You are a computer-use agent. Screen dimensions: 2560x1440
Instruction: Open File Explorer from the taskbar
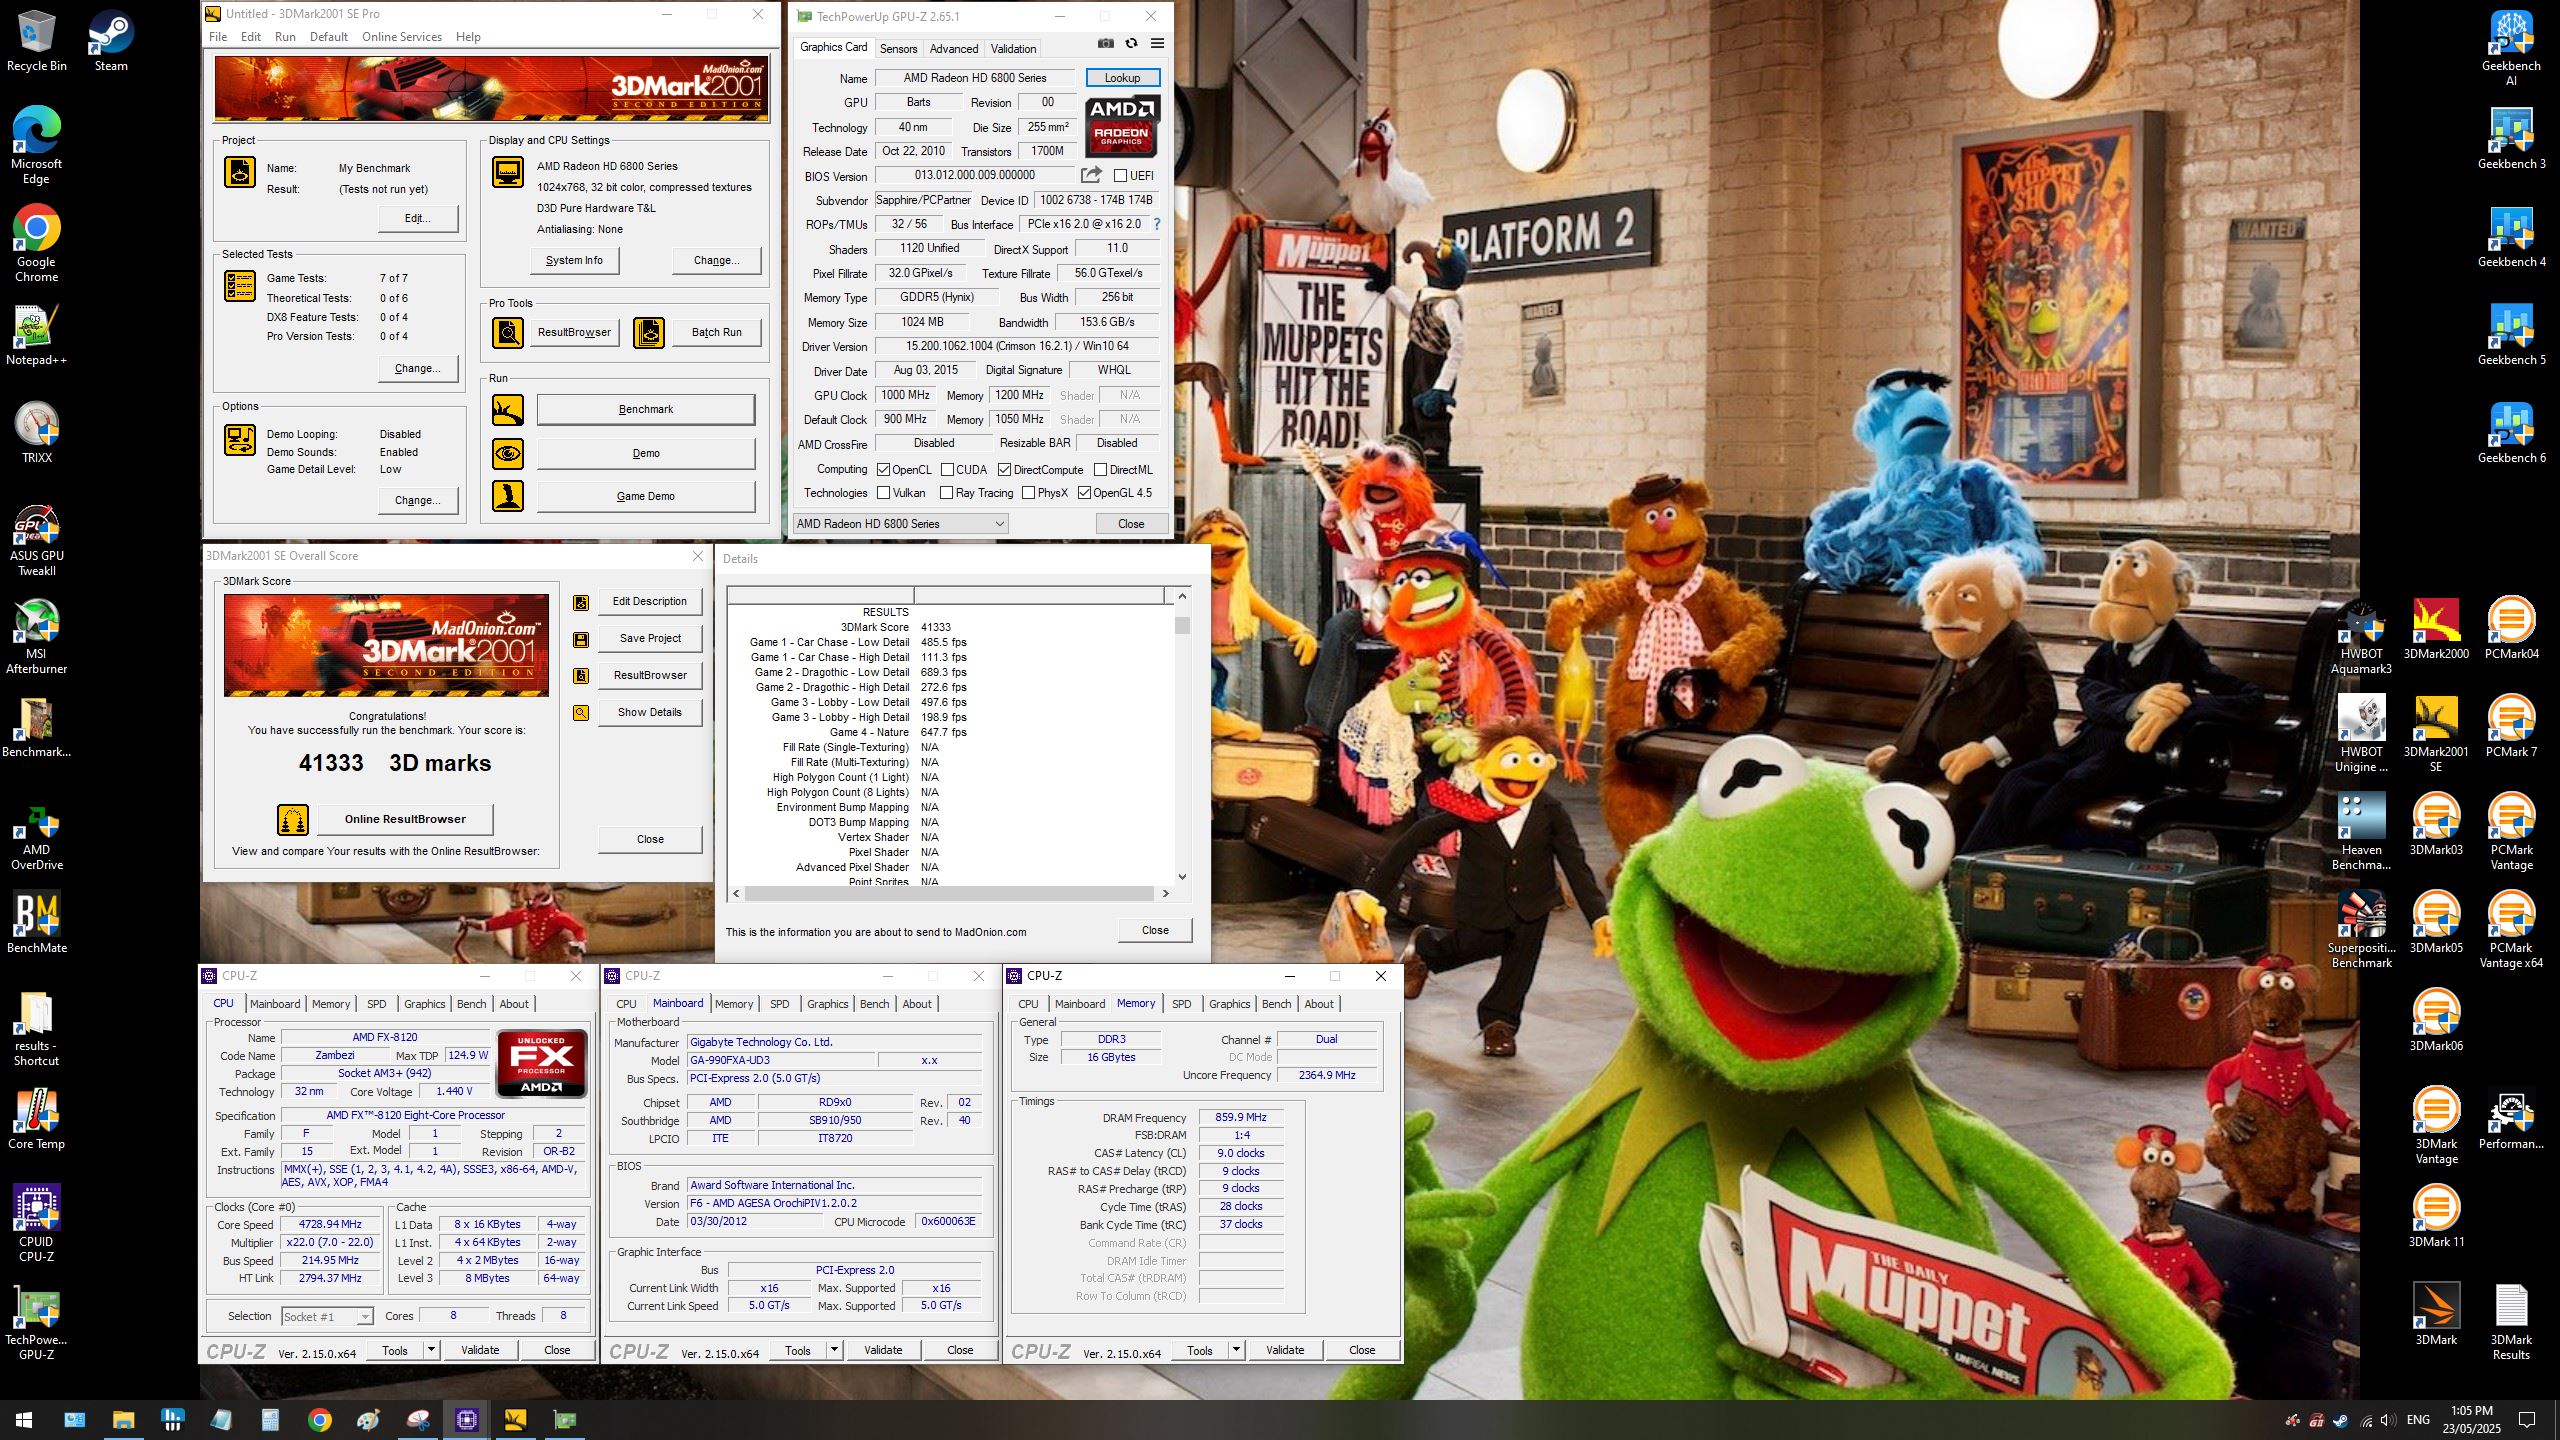[x=123, y=1420]
